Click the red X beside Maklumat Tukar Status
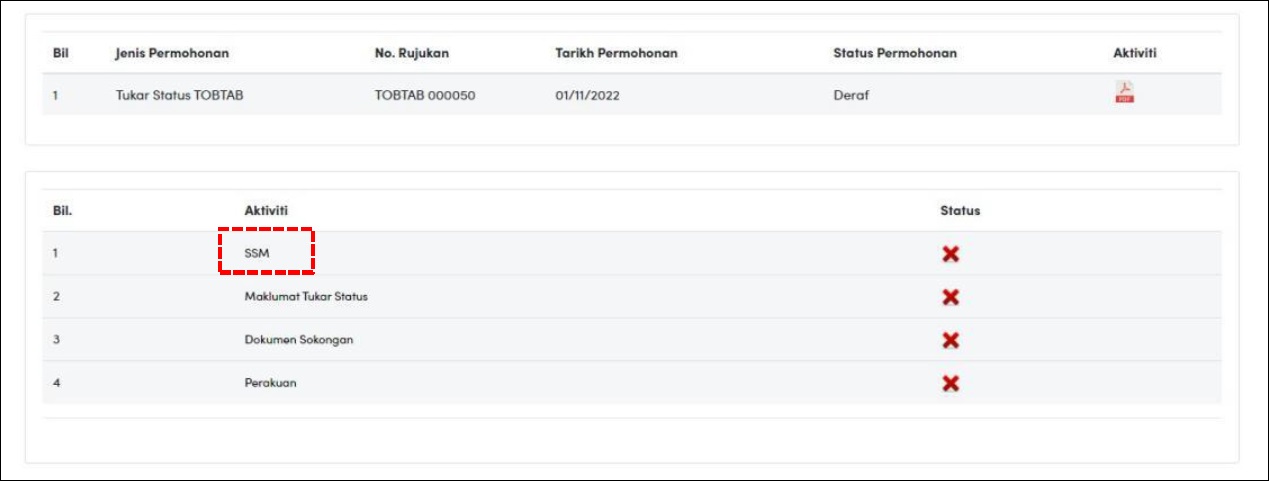Image resolution: width=1269 pixels, height=481 pixels. (x=951, y=297)
